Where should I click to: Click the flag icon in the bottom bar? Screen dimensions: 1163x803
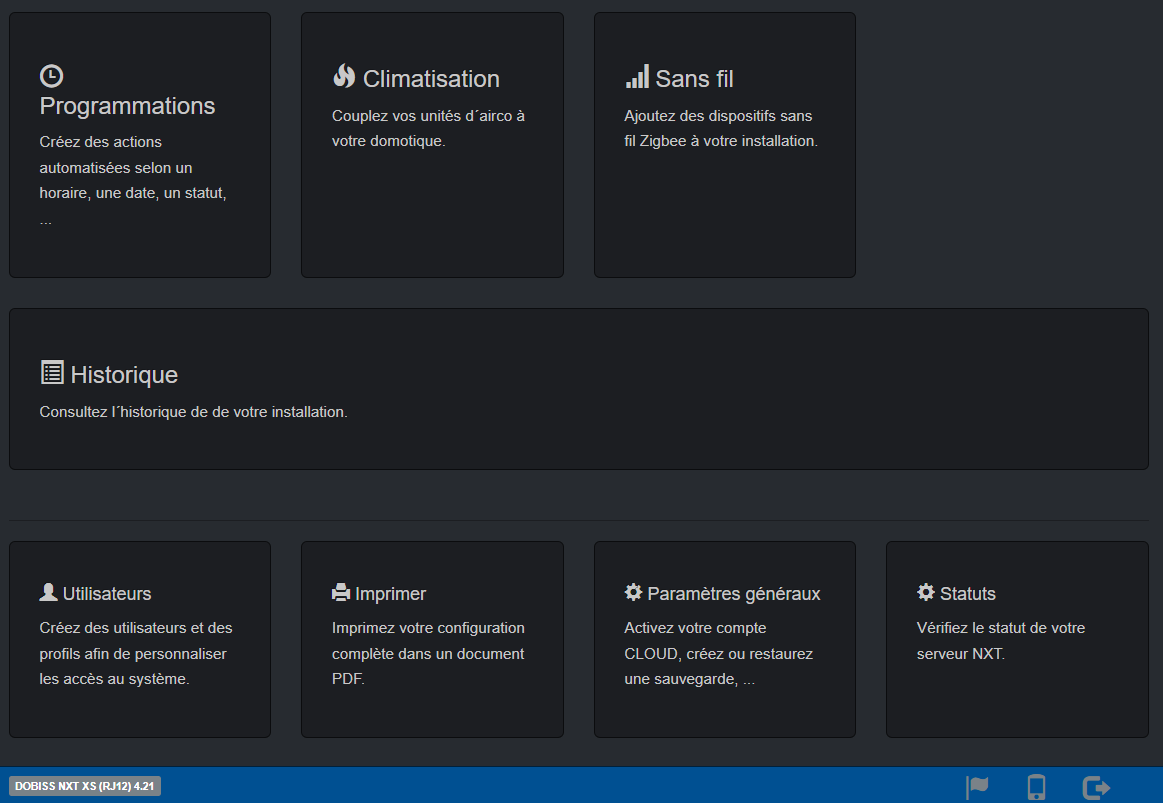[x=977, y=787]
